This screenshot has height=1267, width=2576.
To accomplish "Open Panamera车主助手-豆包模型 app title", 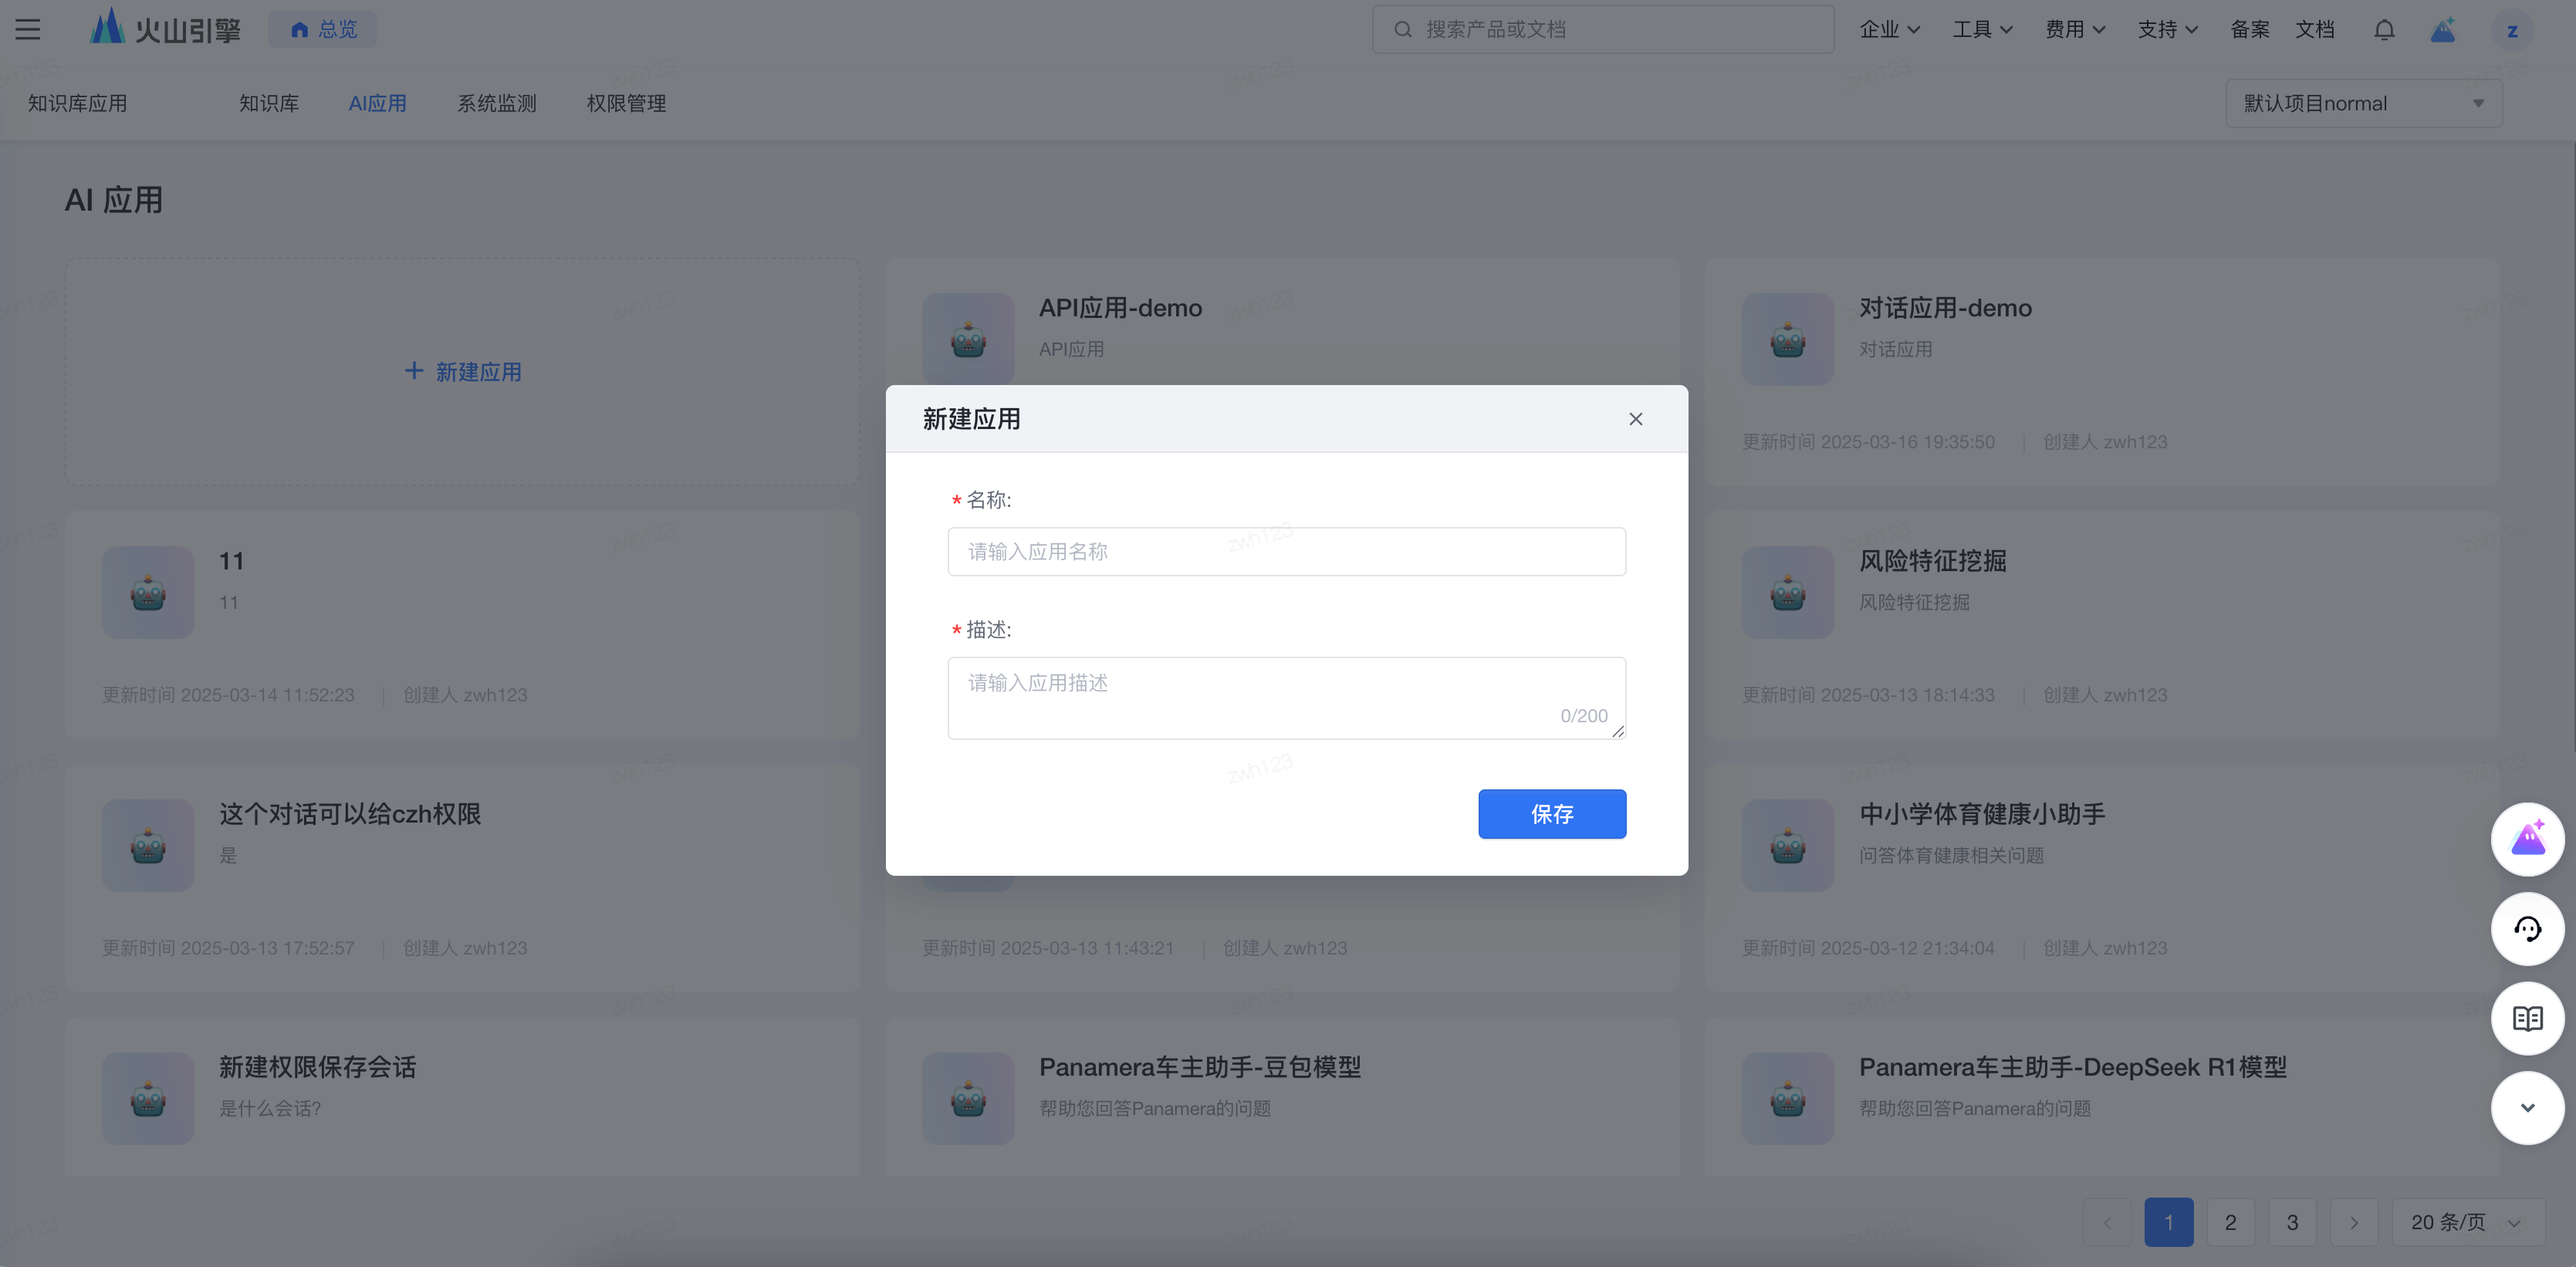I will (1200, 1067).
